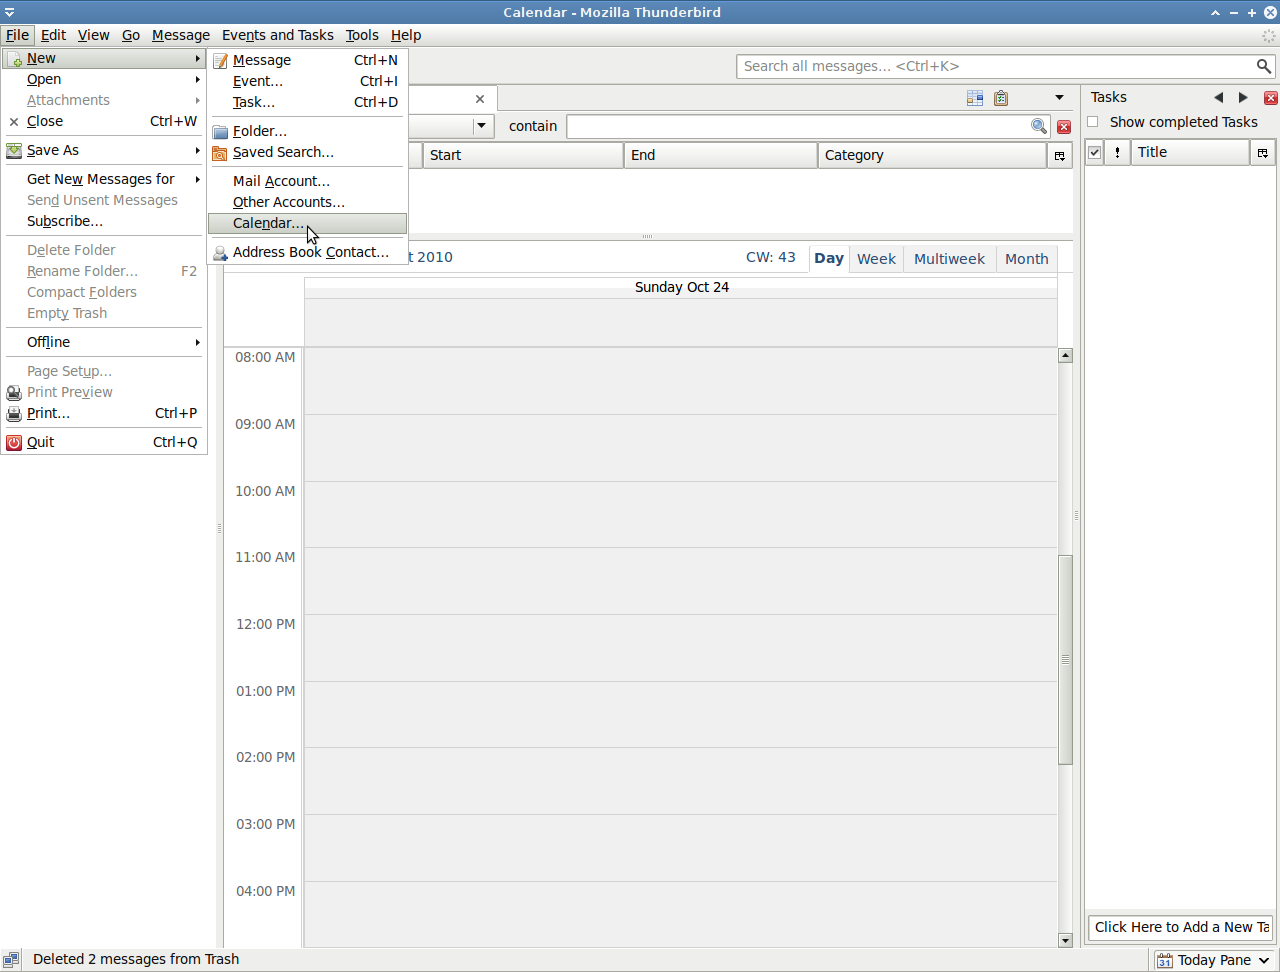The width and height of the screenshot is (1280, 972).
Task: Click the global search magnifier icon
Action: click(x=1264, y=66)
